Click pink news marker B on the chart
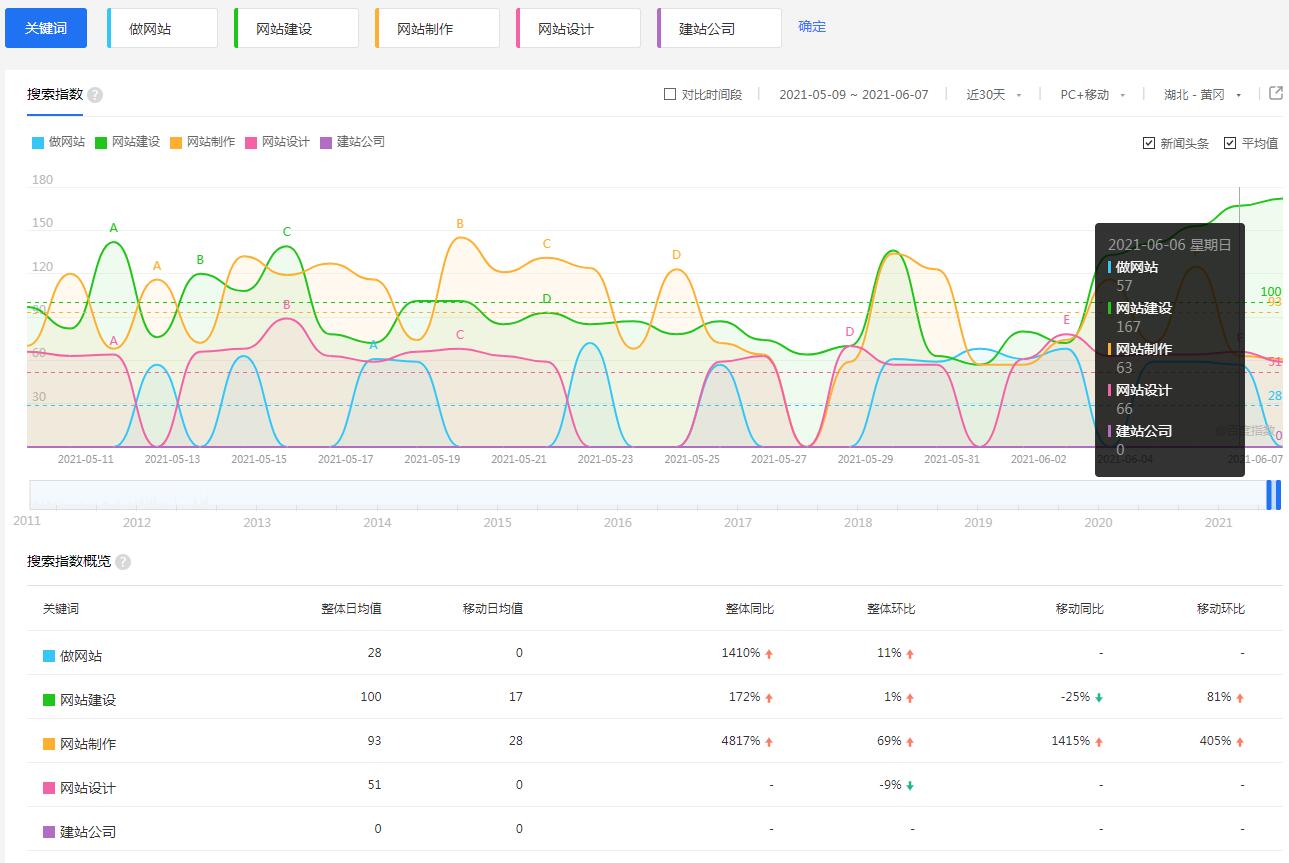 (287, 305)
